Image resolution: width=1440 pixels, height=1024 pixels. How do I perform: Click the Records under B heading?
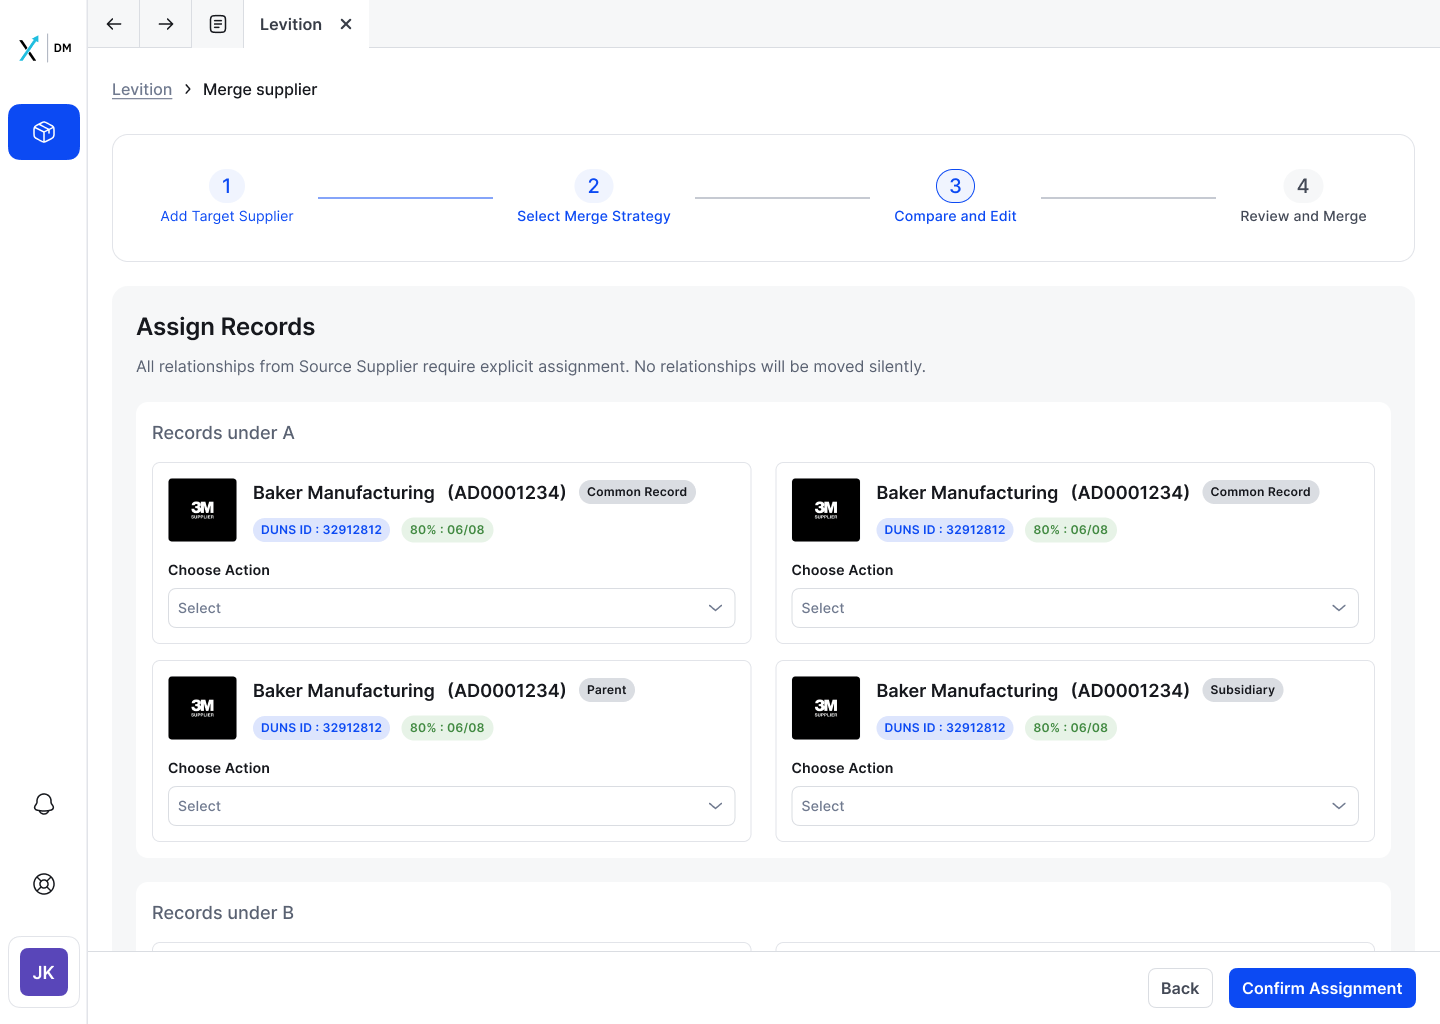point(223,913)
